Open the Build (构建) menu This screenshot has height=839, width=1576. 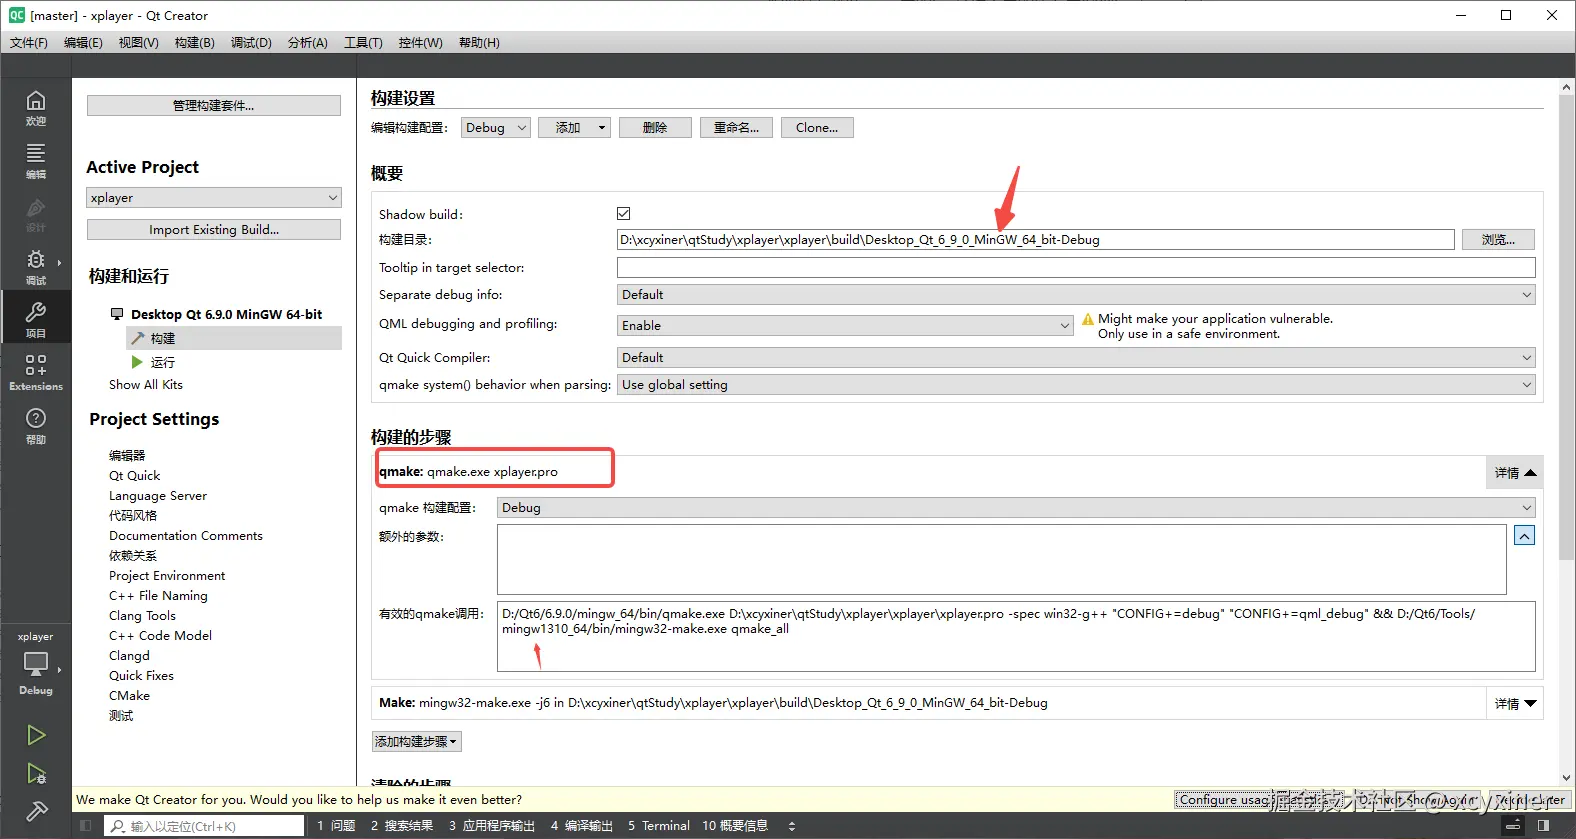pyautogui.click(x=194, y=43)
